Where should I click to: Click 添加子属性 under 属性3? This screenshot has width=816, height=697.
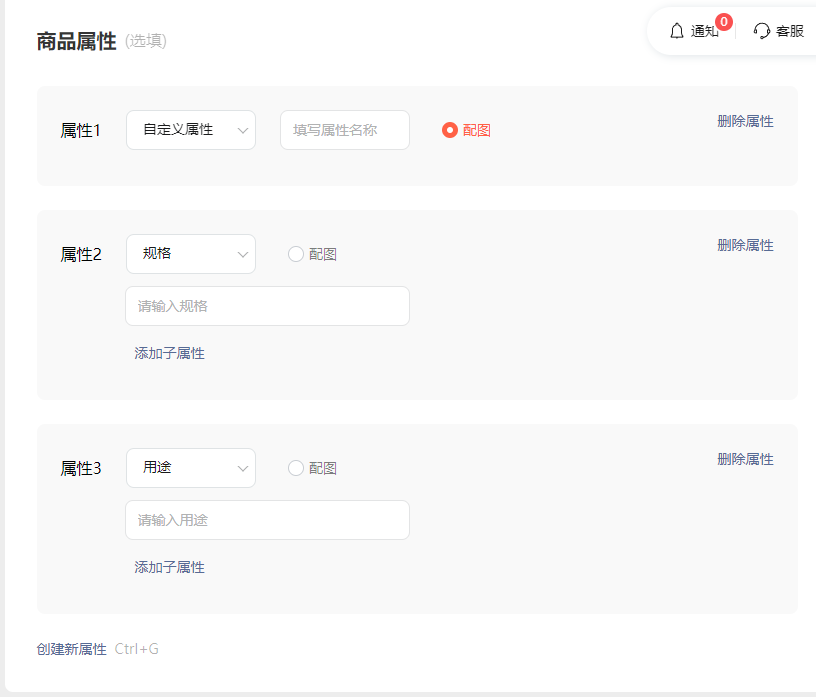[x=170, y=567]
